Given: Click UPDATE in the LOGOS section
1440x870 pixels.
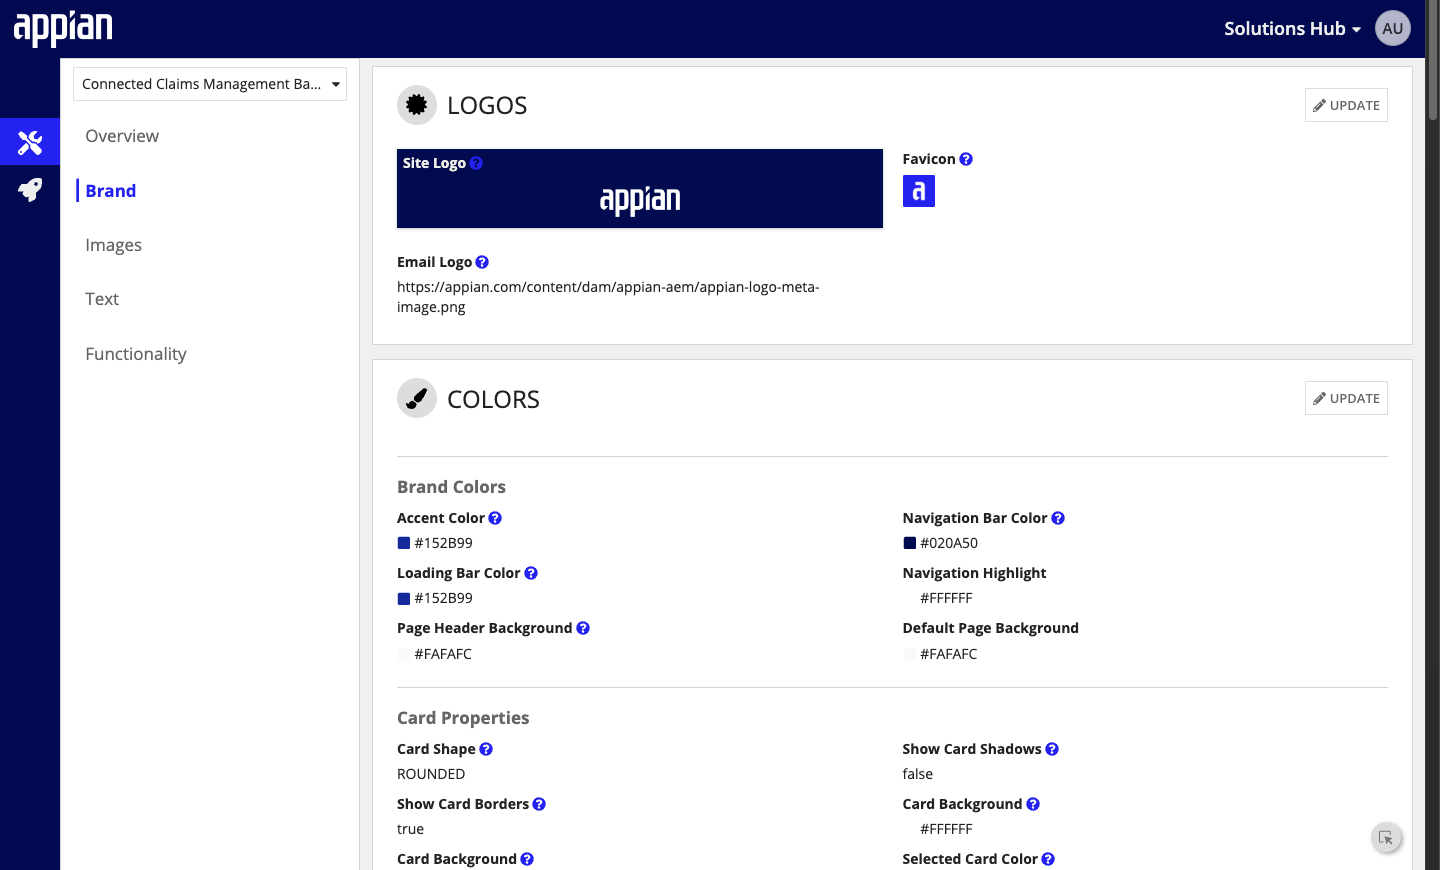Looking at the screenshot, I should tap(1346, 105).
